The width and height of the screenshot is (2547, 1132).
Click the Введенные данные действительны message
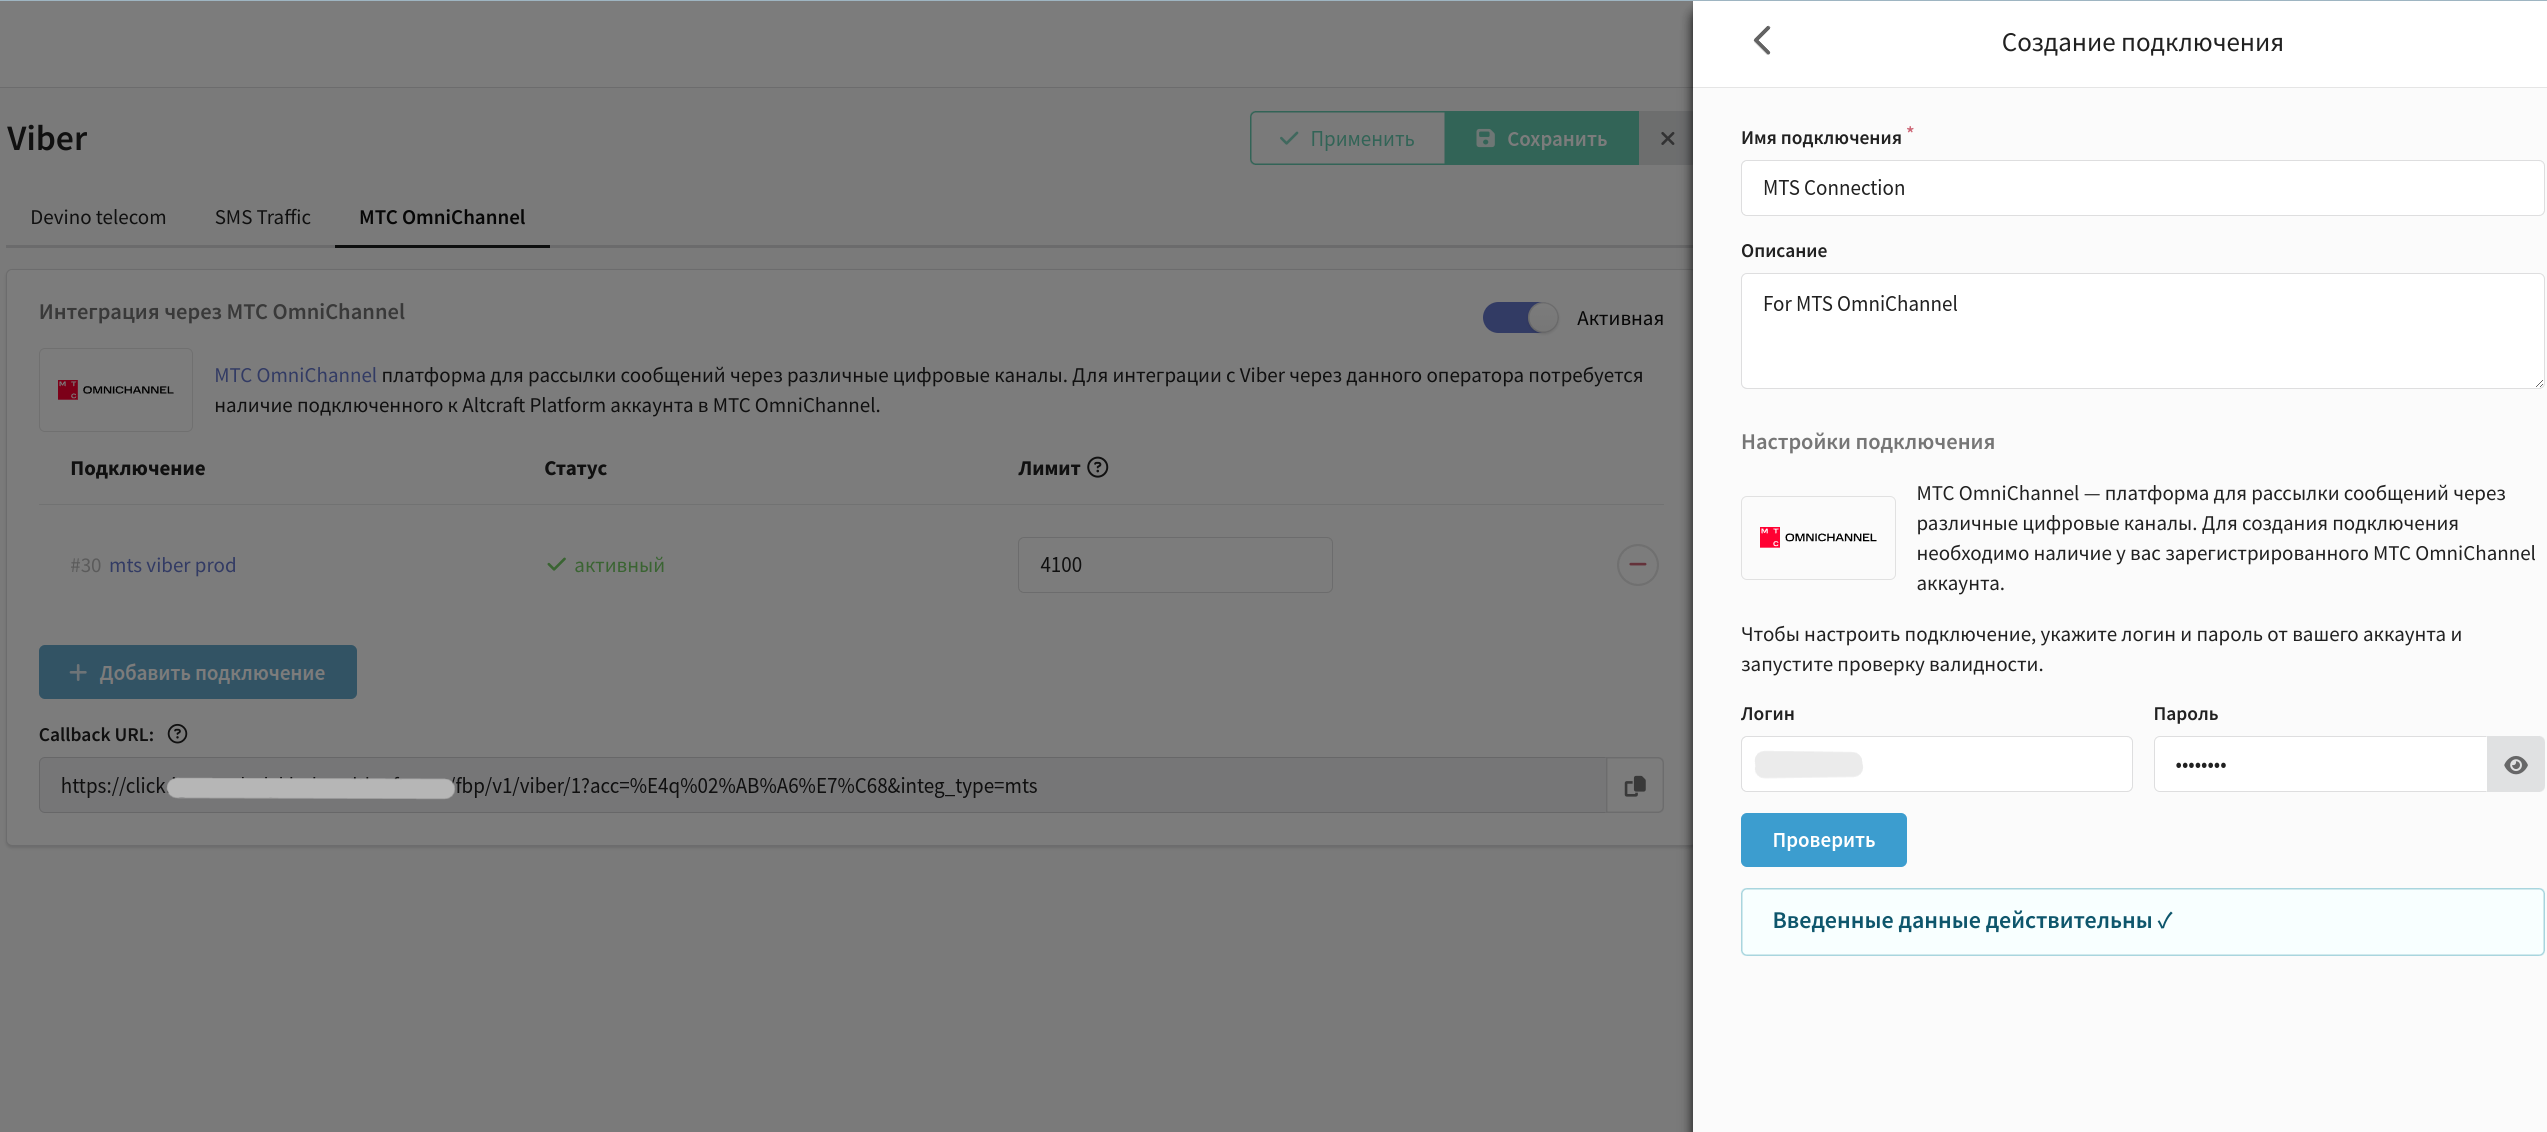tap(2142, 922)
